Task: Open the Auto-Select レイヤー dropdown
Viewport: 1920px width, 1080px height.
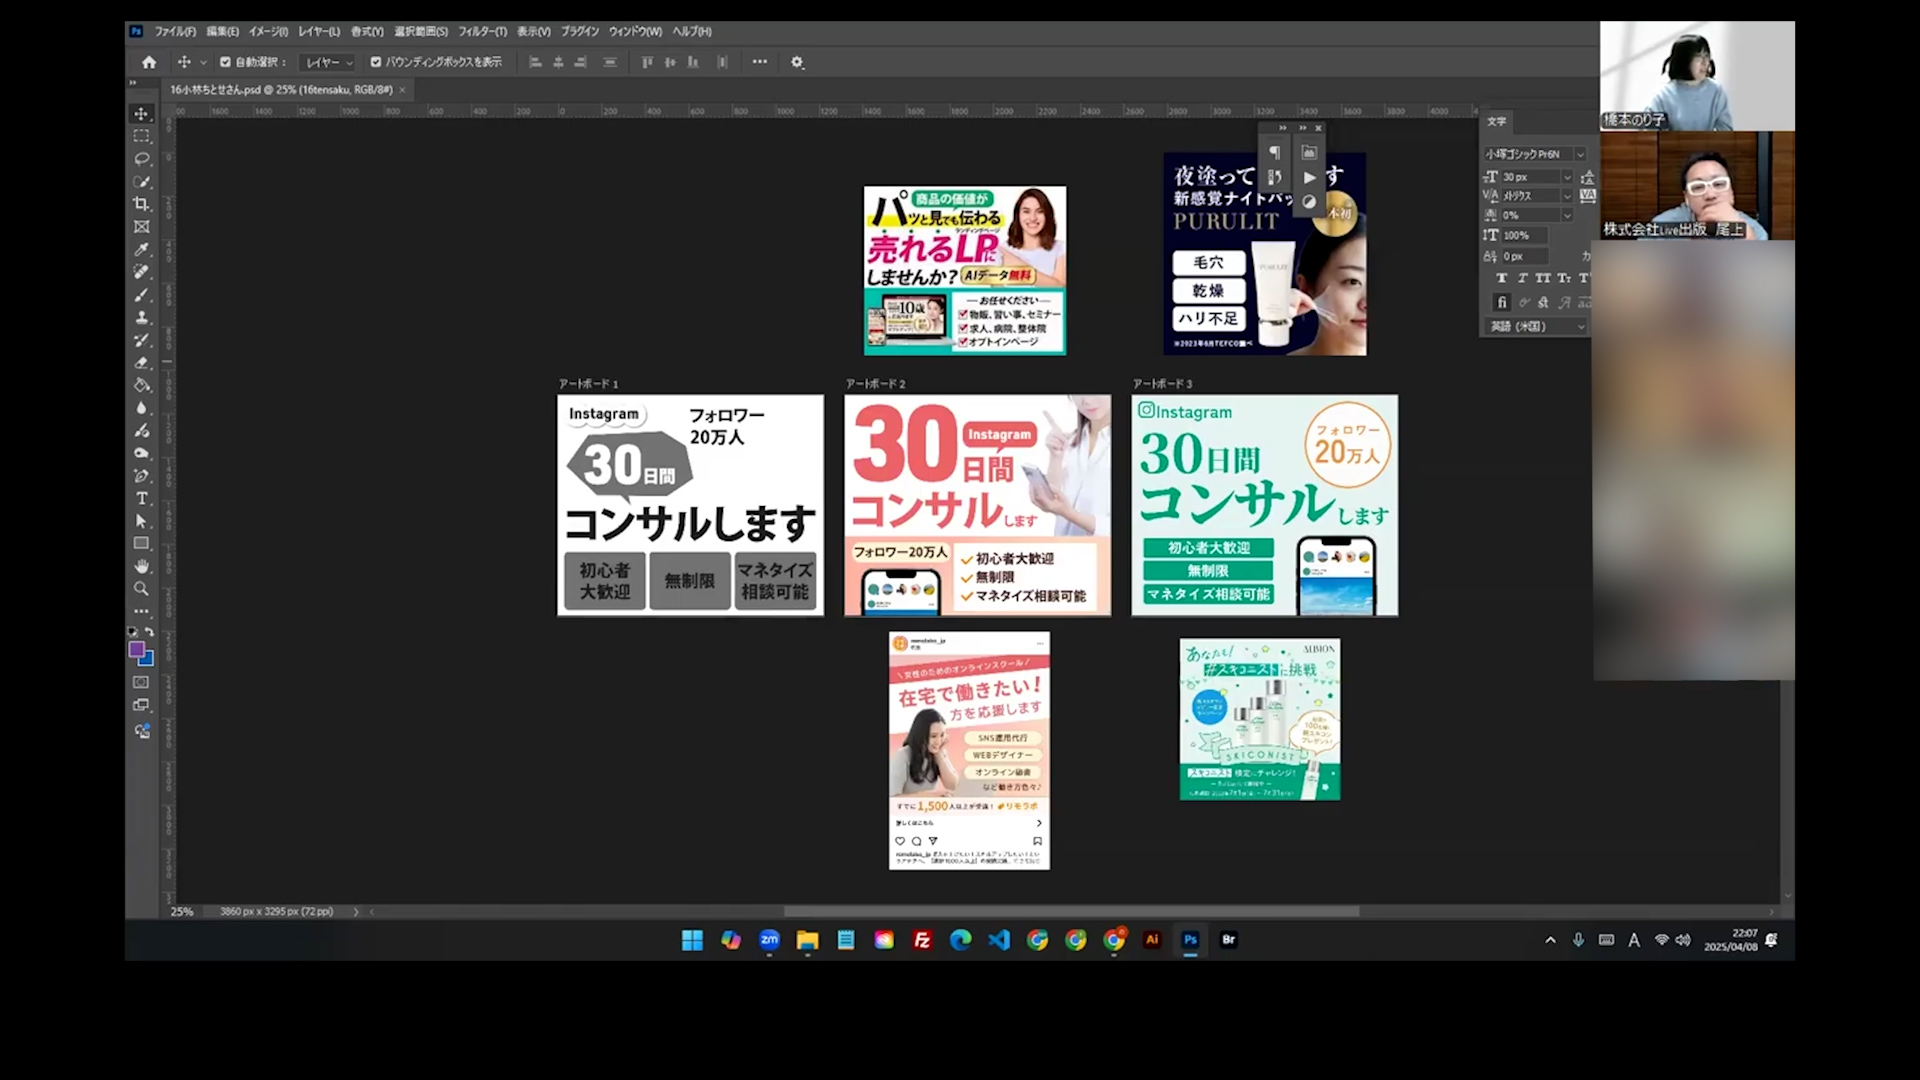Action: pos(329,62)
